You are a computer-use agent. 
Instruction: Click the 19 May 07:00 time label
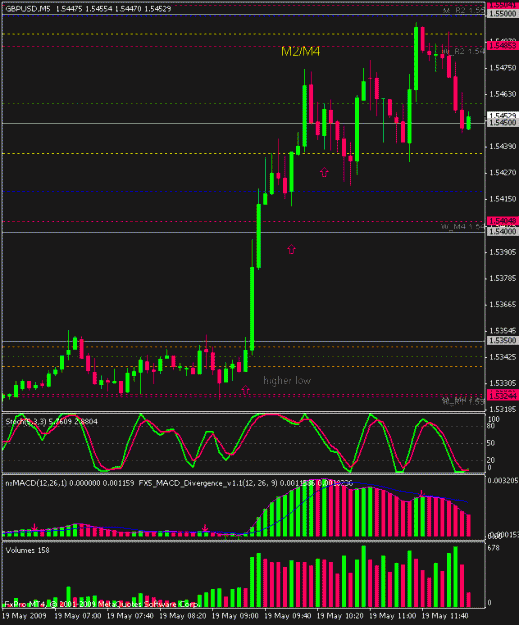pos(78,616)
